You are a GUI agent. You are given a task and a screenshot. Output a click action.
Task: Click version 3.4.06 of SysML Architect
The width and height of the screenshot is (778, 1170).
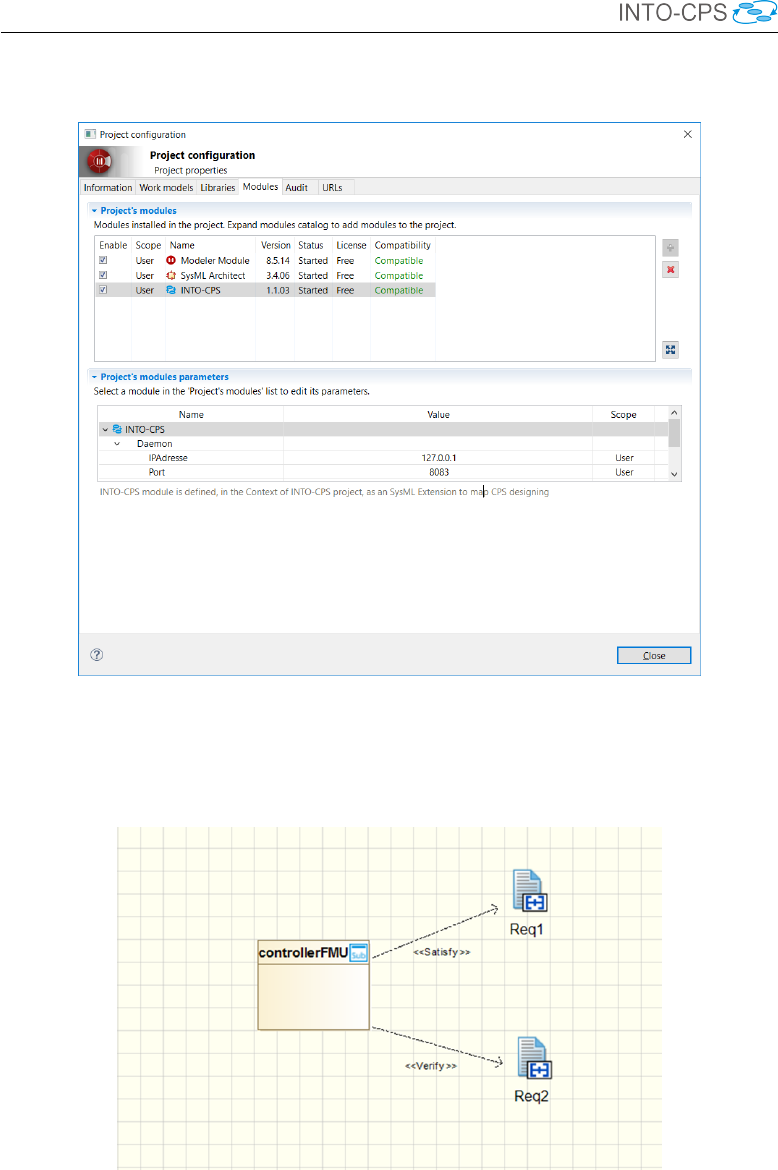(x=277, y=276)
